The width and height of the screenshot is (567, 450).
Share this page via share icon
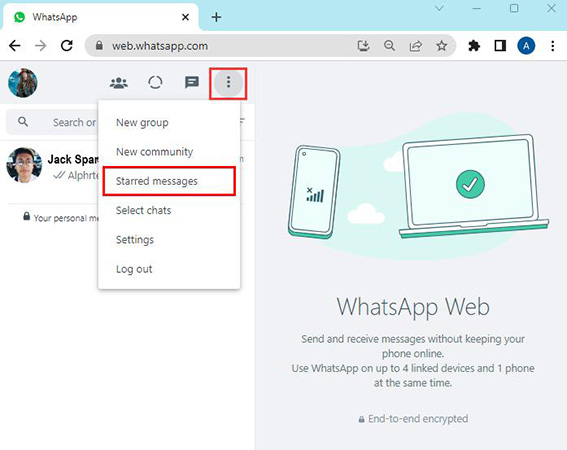pyautogui.click(x=415, y=46)
